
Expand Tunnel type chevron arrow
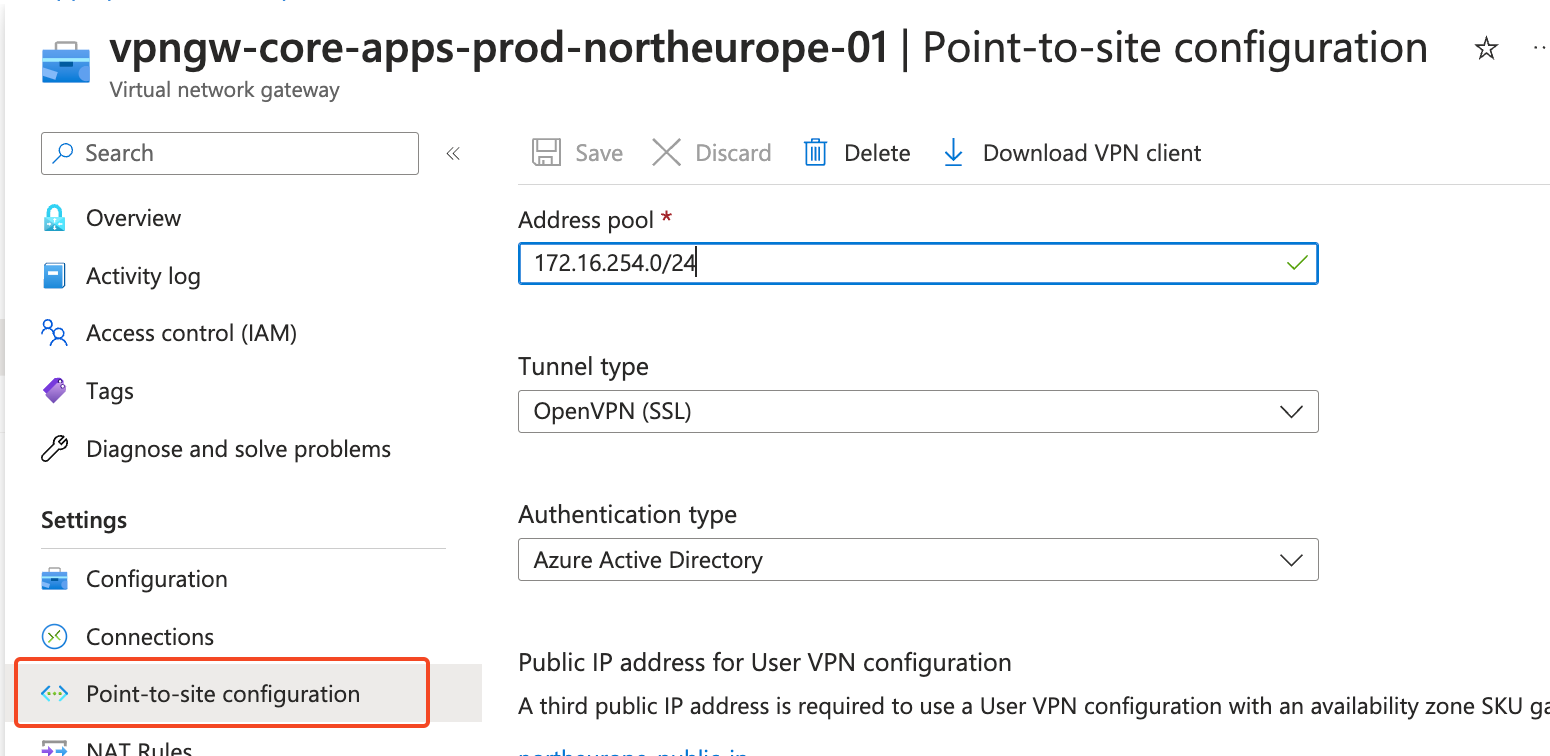pyautogui.click(x=1291, y=412)
